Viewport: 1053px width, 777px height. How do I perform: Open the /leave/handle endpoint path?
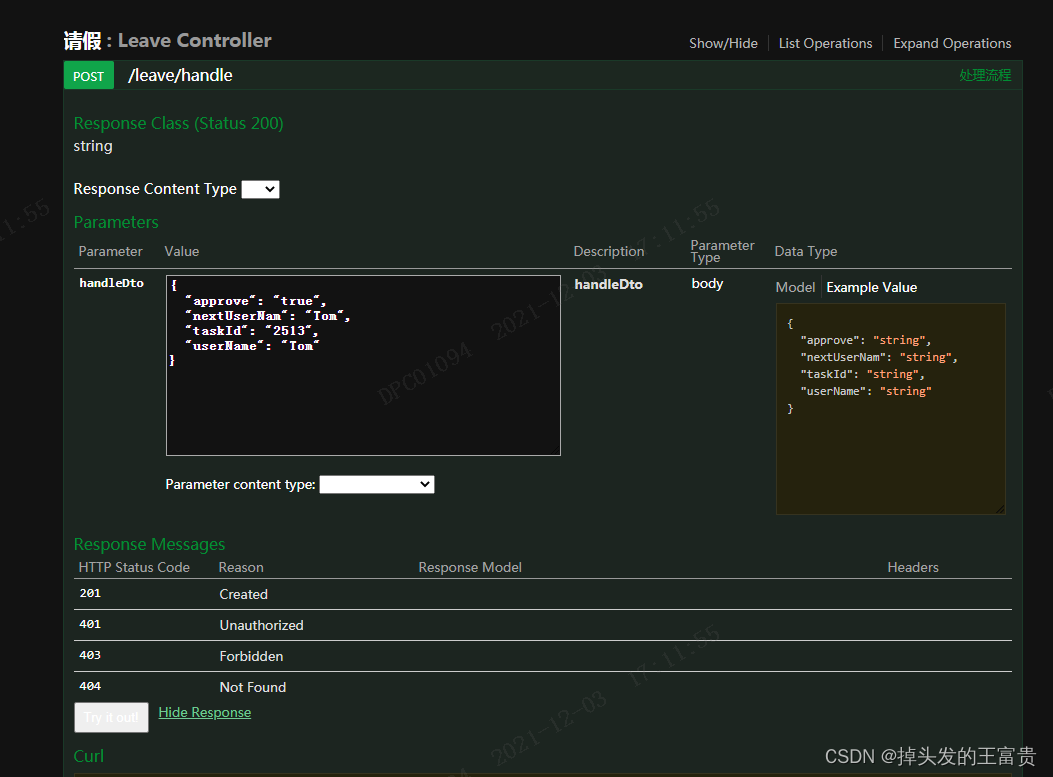coord(180,75)
